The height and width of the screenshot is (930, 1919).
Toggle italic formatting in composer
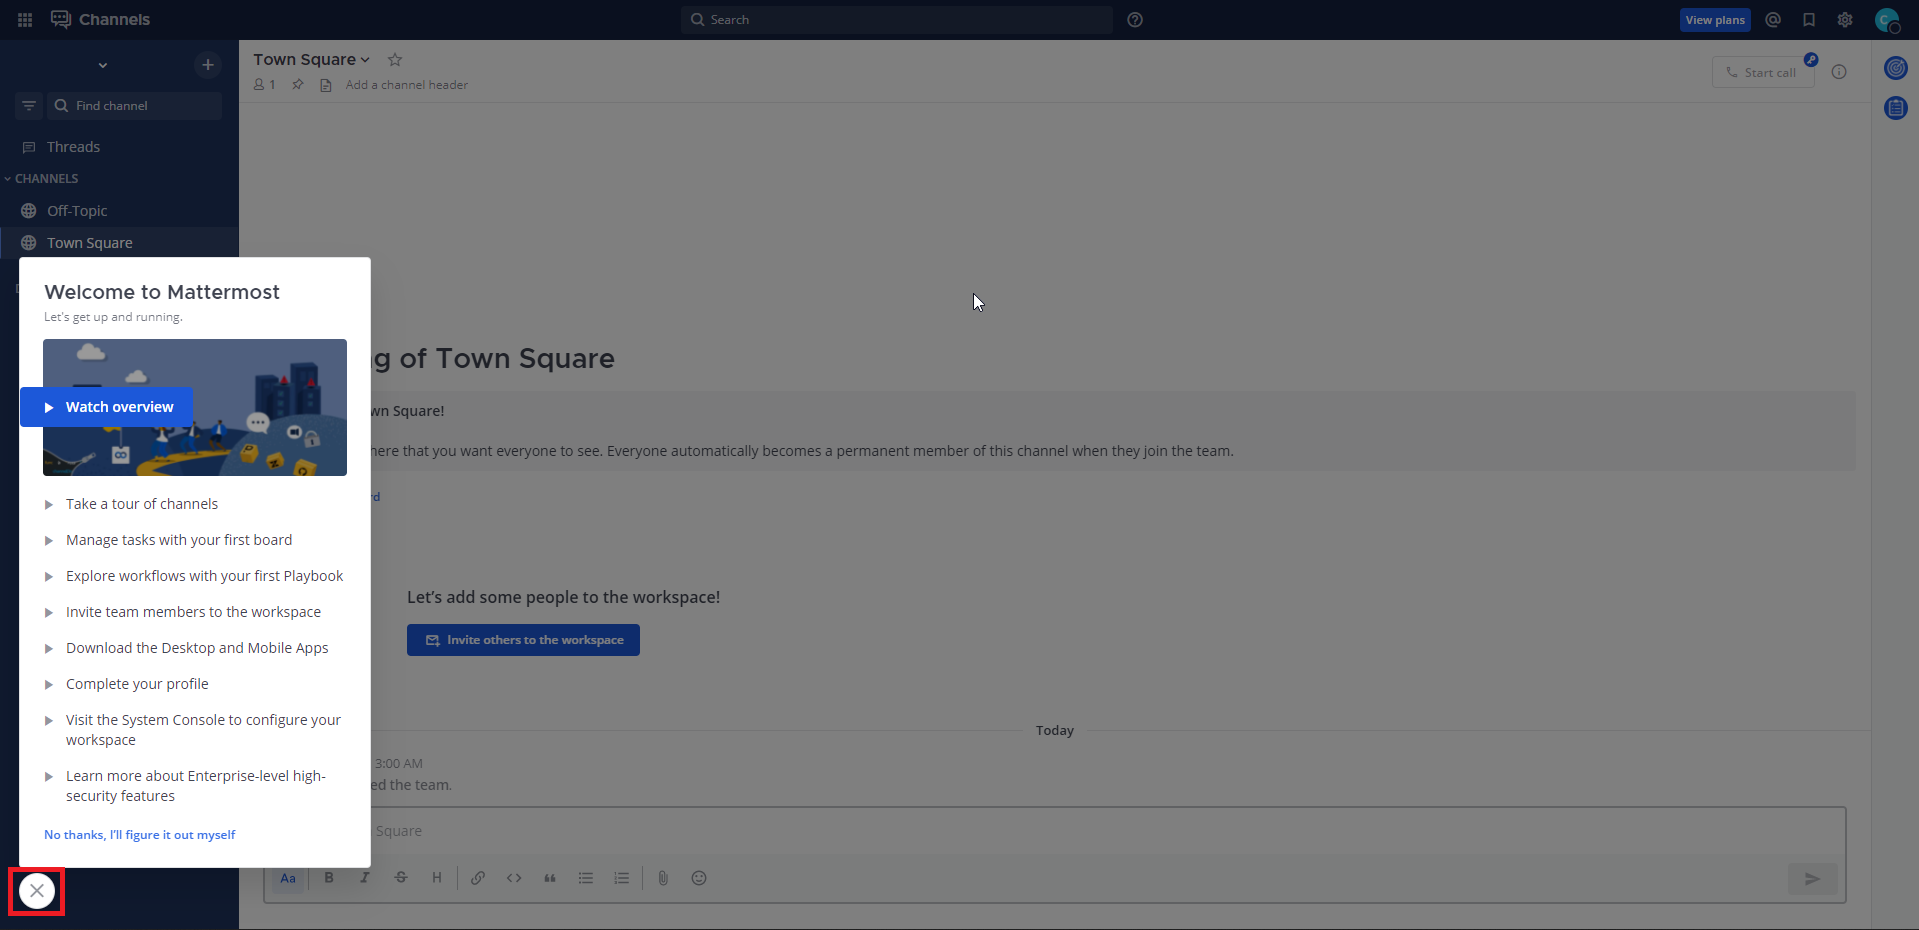coord(365,878)
